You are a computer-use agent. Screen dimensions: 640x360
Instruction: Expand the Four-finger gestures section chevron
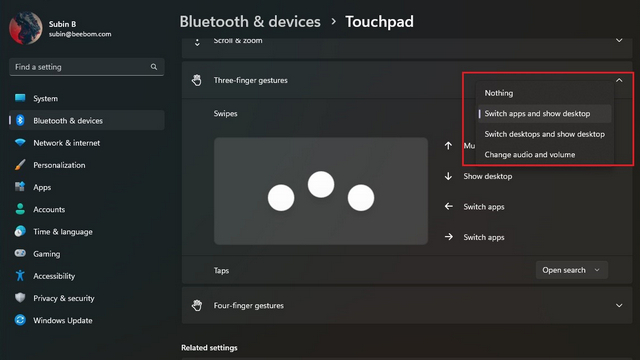pos(619,305)
